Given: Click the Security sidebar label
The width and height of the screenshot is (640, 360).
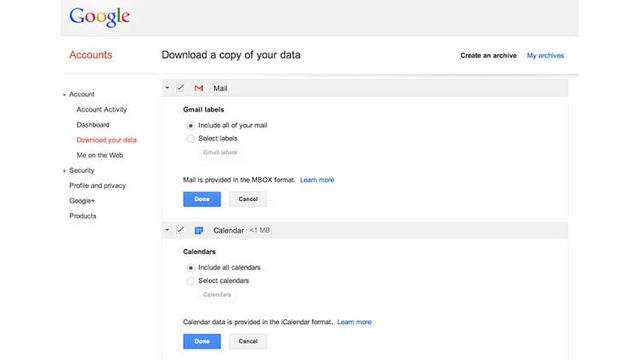Looking at the screenshot, I should (82, 170).
